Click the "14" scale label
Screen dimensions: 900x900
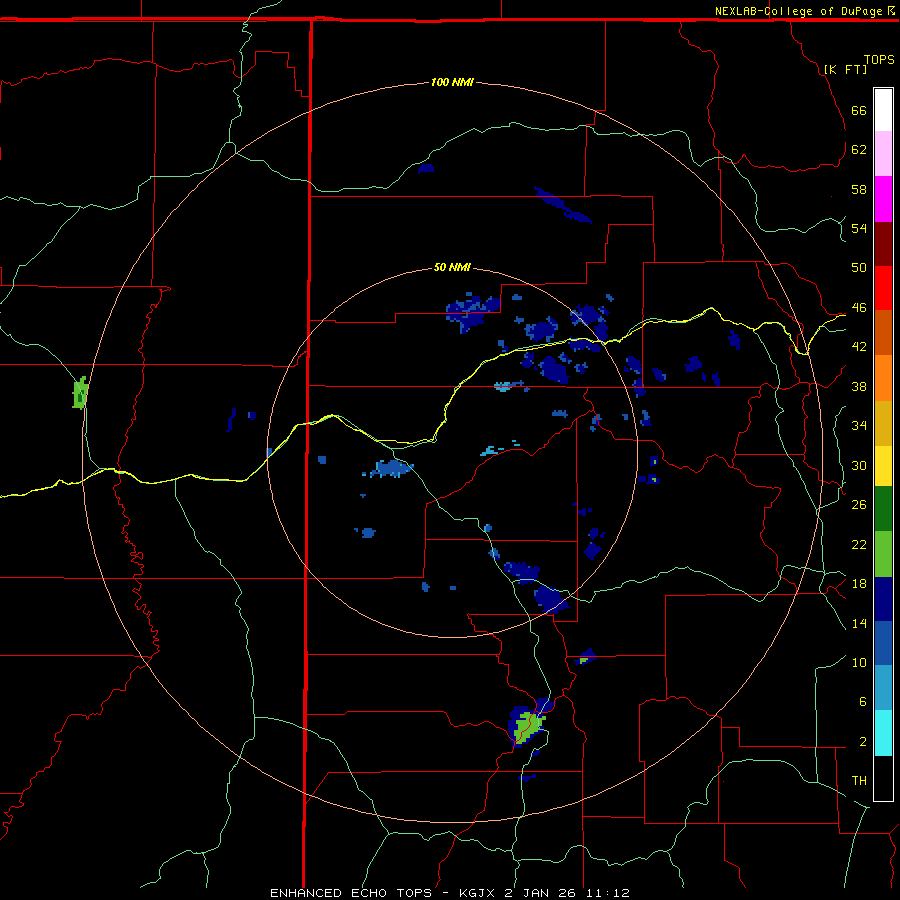point(859,623)
